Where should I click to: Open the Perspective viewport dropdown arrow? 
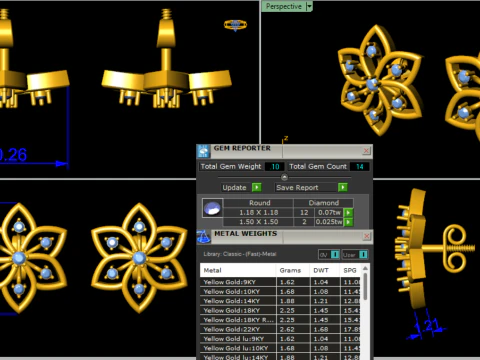(309, 6)
